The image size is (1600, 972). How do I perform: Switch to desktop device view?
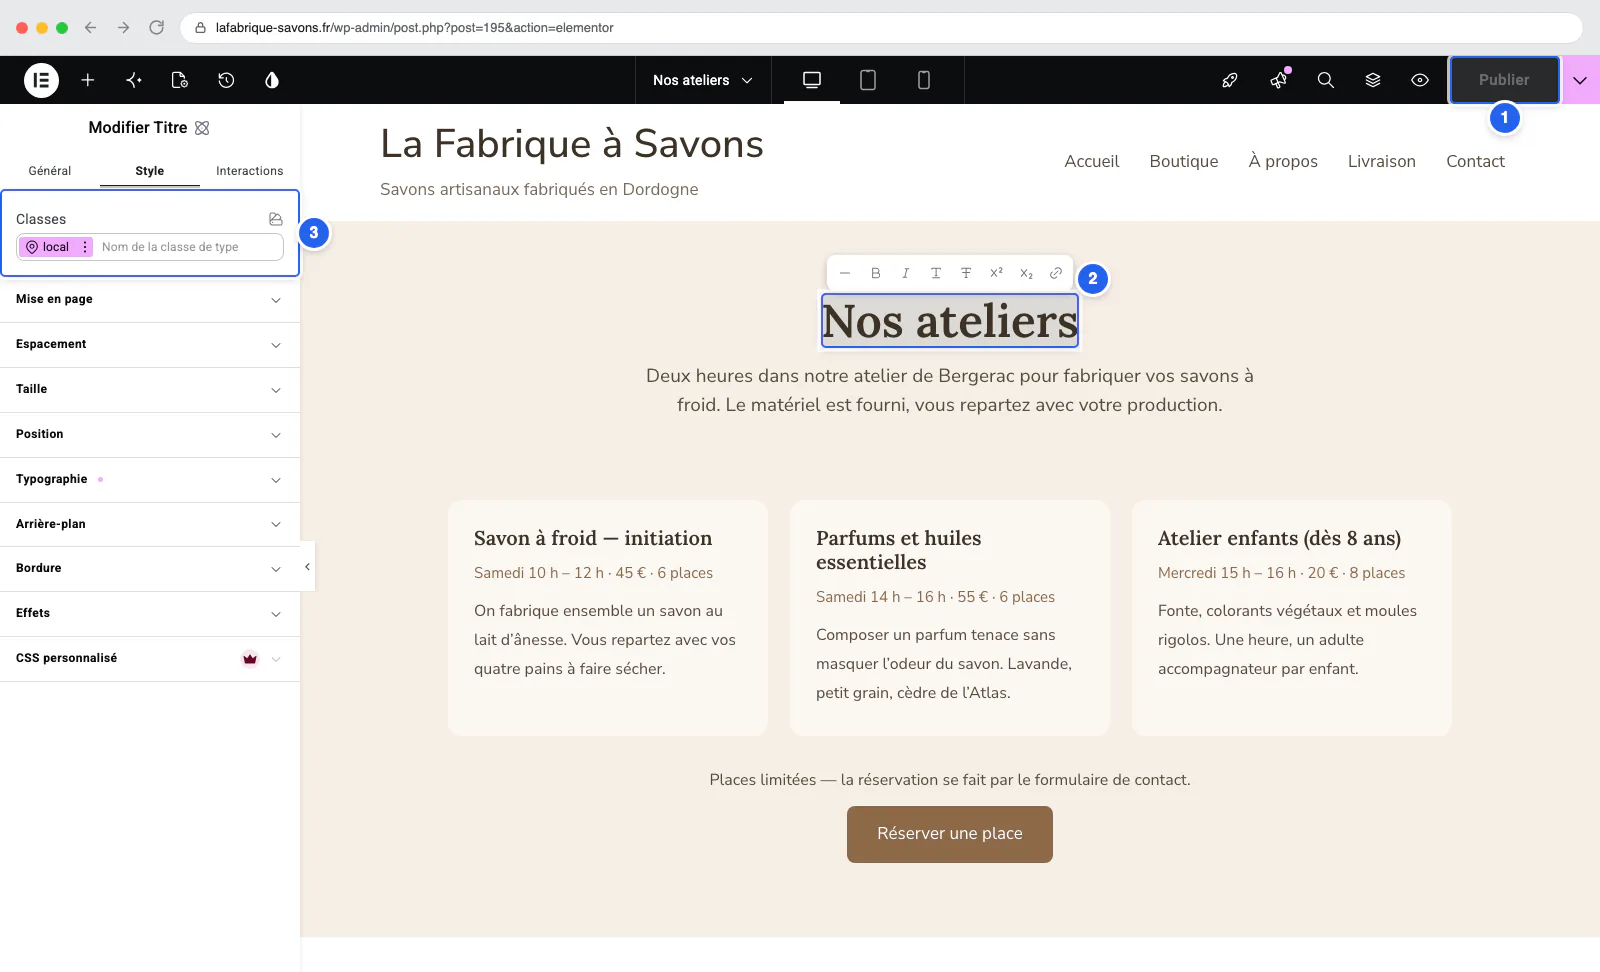click(x=812, y=80)
